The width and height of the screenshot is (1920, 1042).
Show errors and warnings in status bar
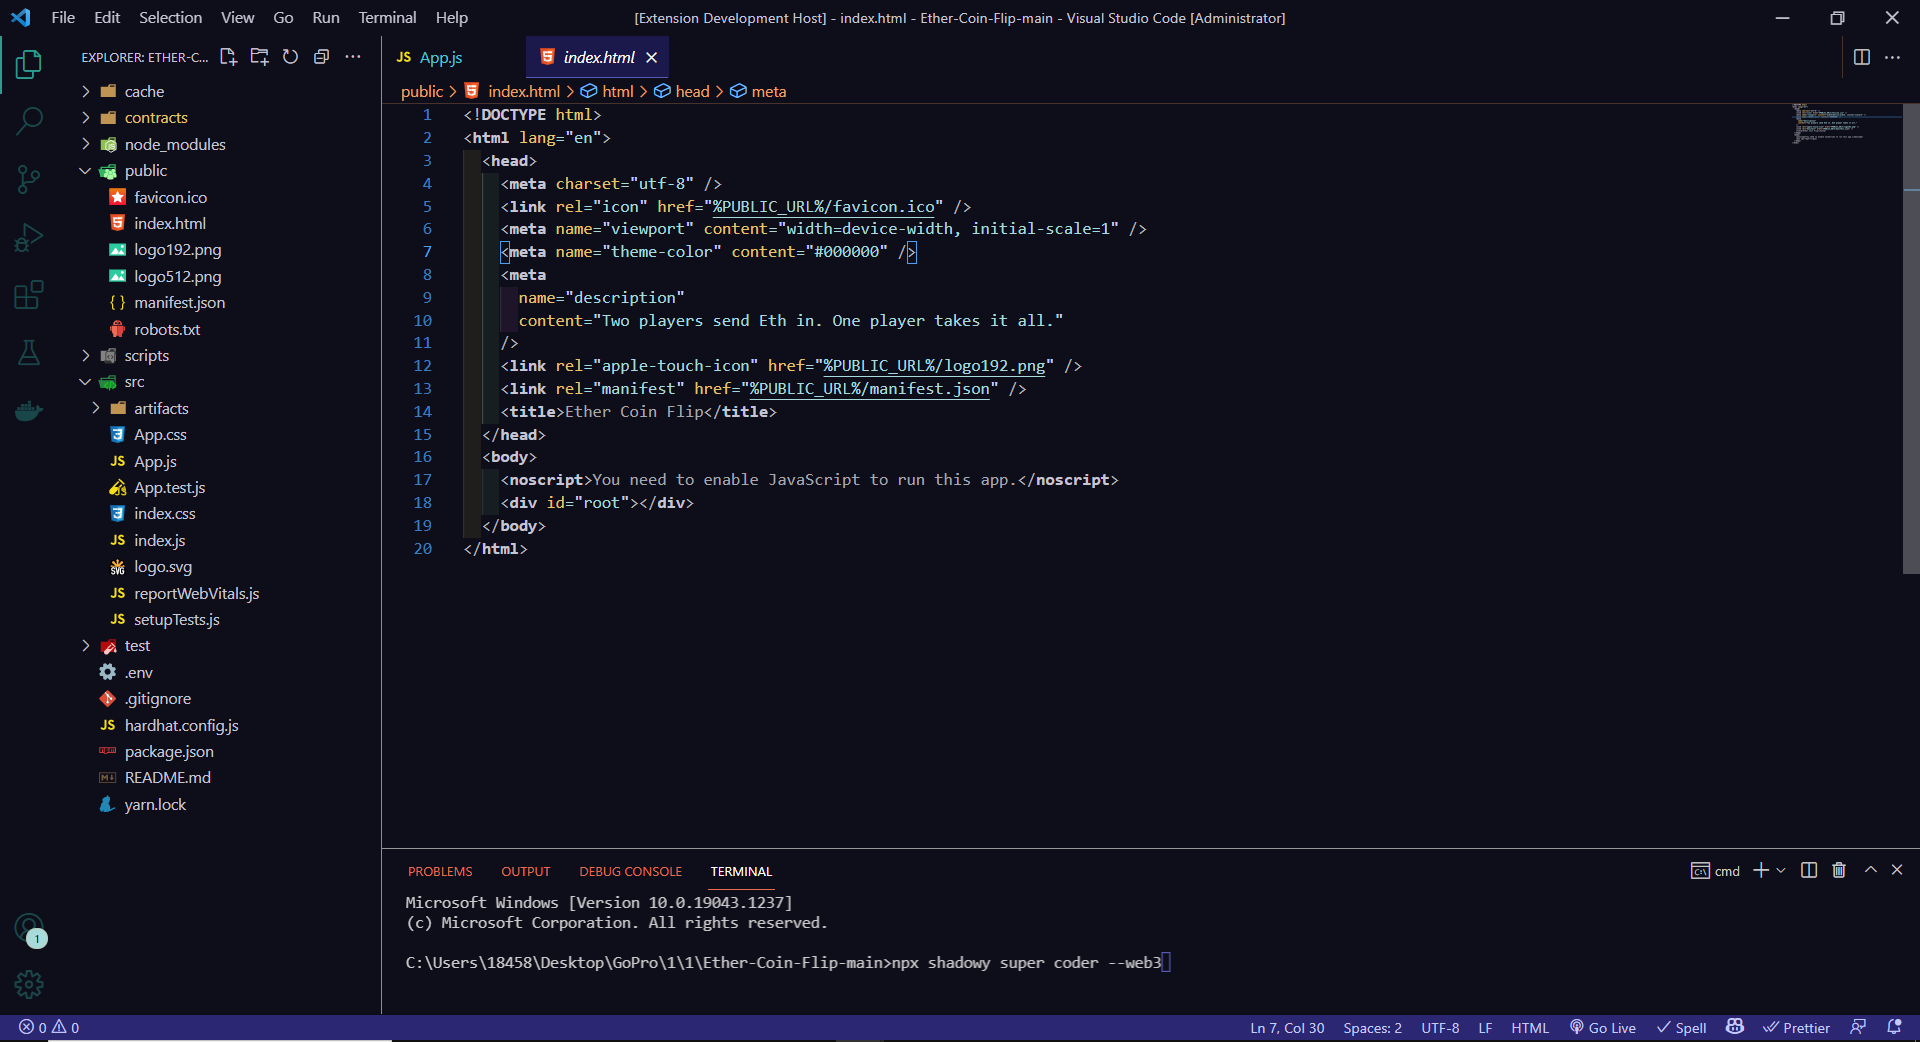(49, 1028)
